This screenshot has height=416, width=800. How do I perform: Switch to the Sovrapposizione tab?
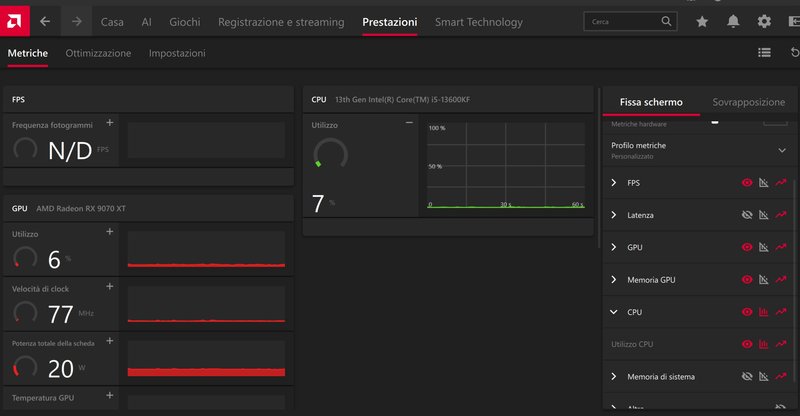tap(748, 102)
